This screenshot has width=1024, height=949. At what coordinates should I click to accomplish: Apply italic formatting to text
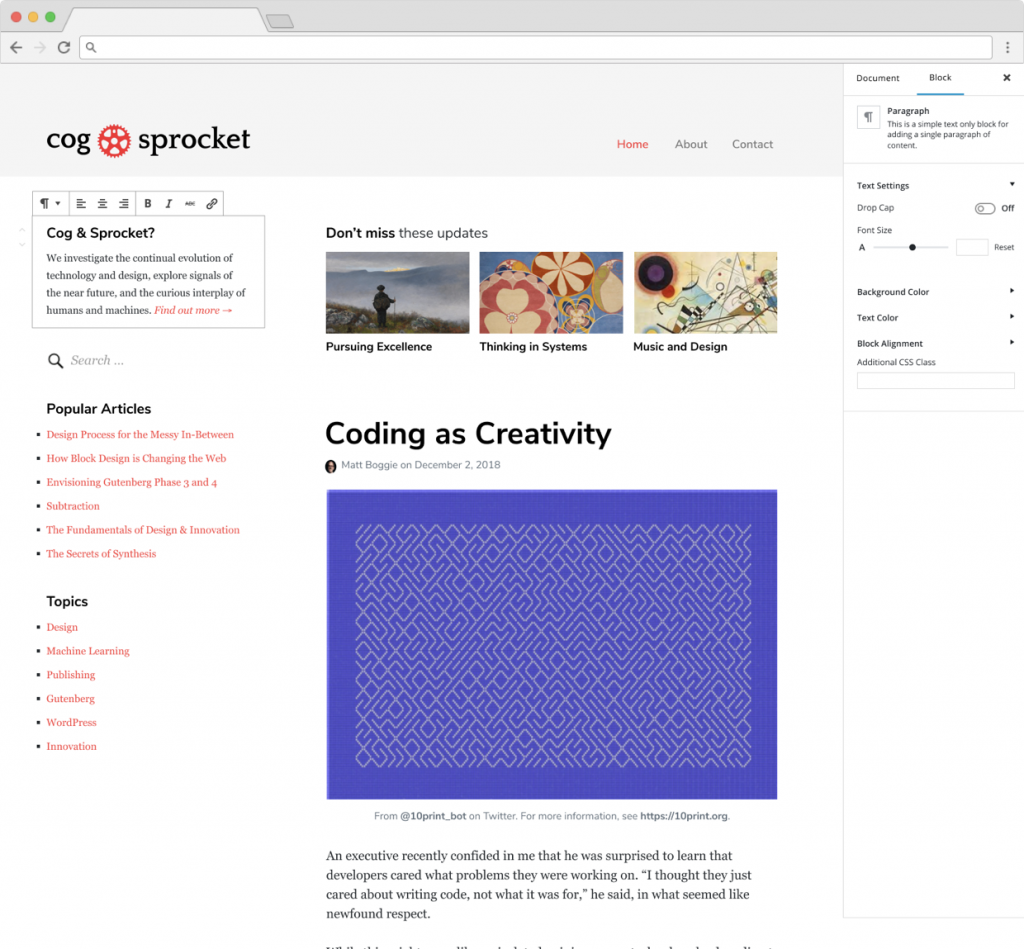(x=169, y=204)
